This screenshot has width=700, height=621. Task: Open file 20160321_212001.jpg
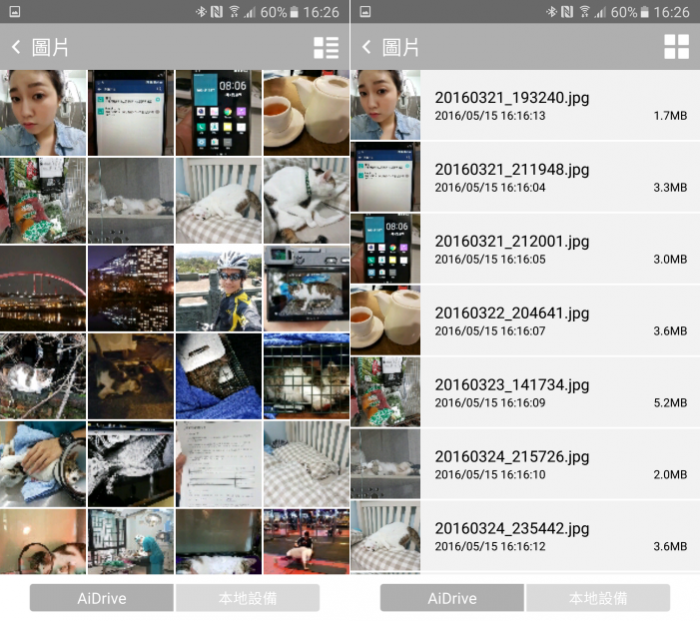click(x=525, y=249)
